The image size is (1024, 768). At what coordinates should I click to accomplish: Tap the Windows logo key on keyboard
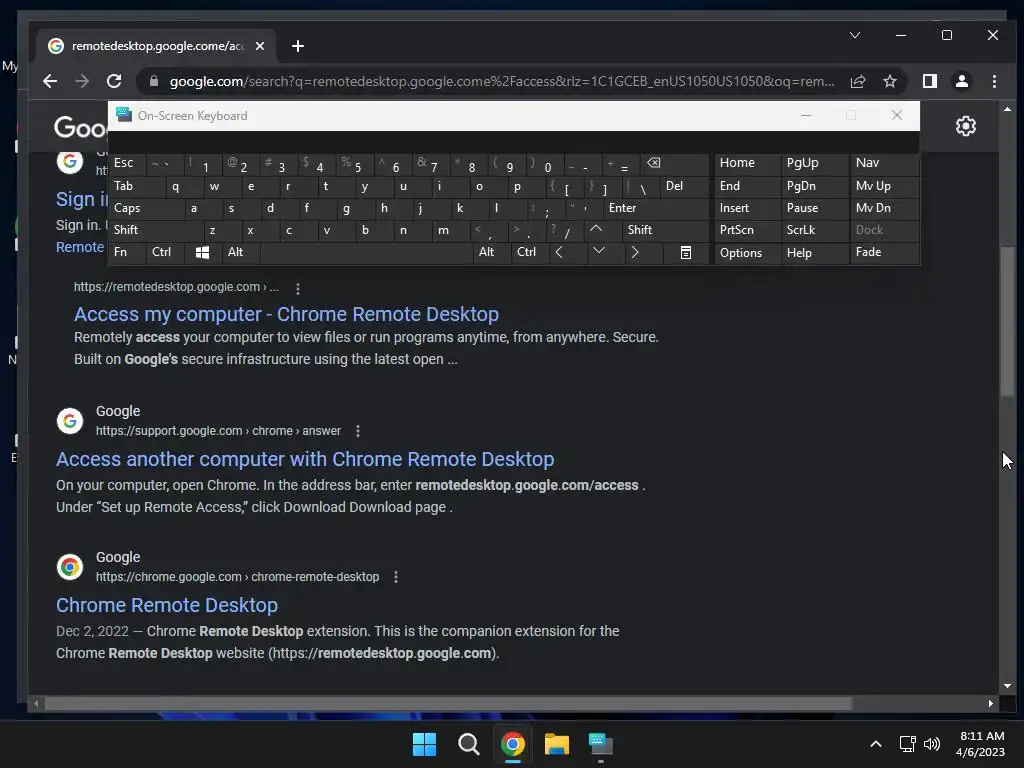[202, 253]
